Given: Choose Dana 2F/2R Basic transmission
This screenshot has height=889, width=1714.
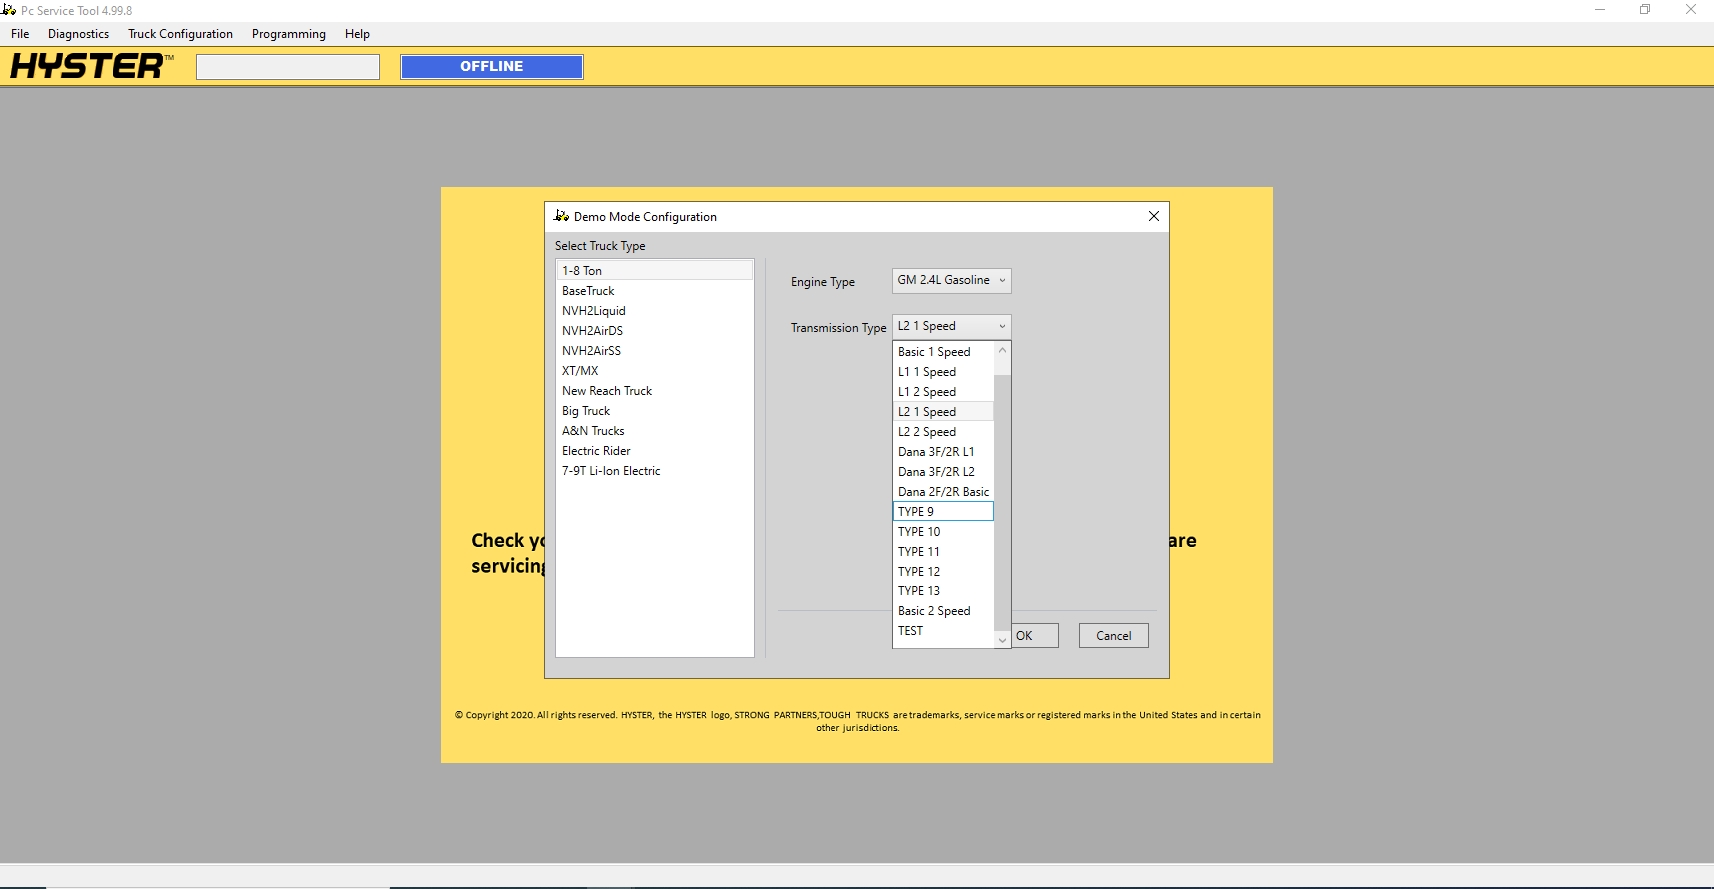Looking at the screenshot, I should pos(943,492).
